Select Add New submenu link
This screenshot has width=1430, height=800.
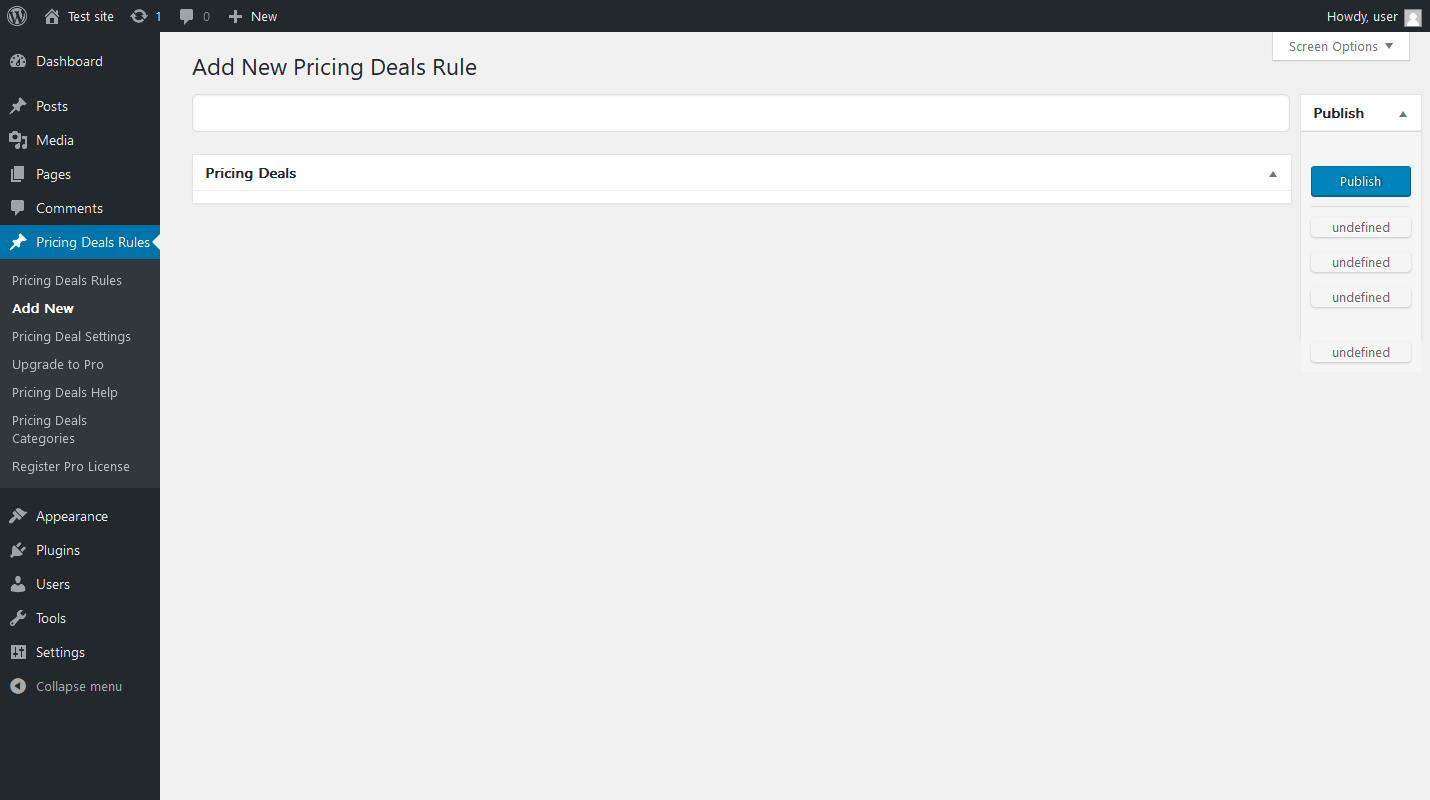pos(43,308)
